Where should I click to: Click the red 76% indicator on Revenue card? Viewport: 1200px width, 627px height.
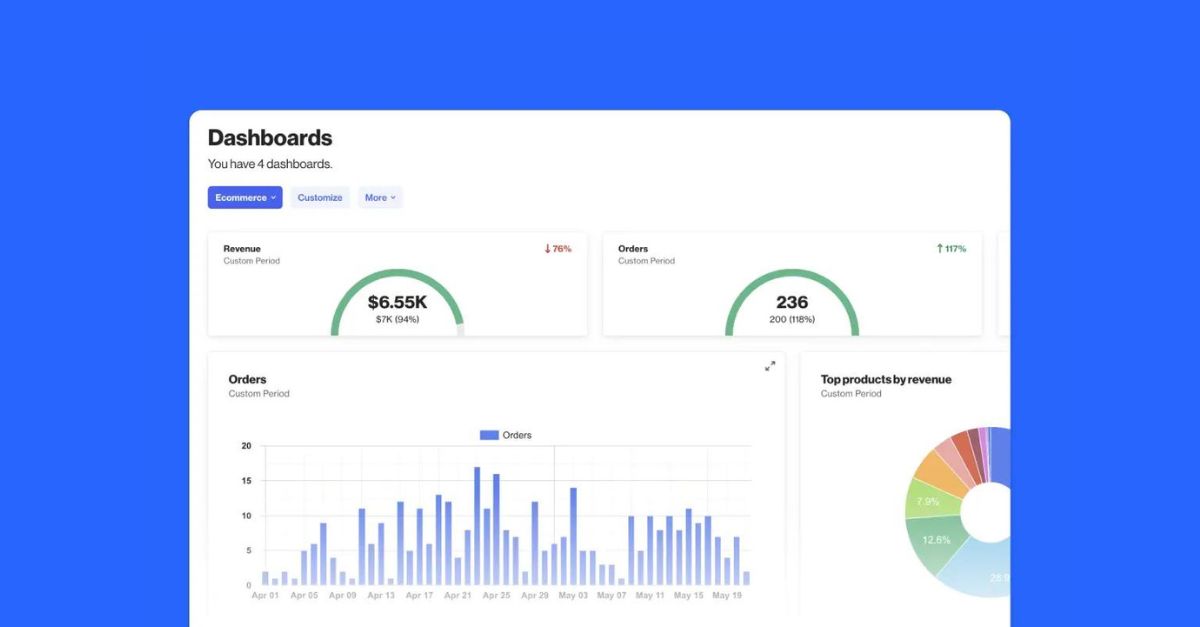click(556, 248)
